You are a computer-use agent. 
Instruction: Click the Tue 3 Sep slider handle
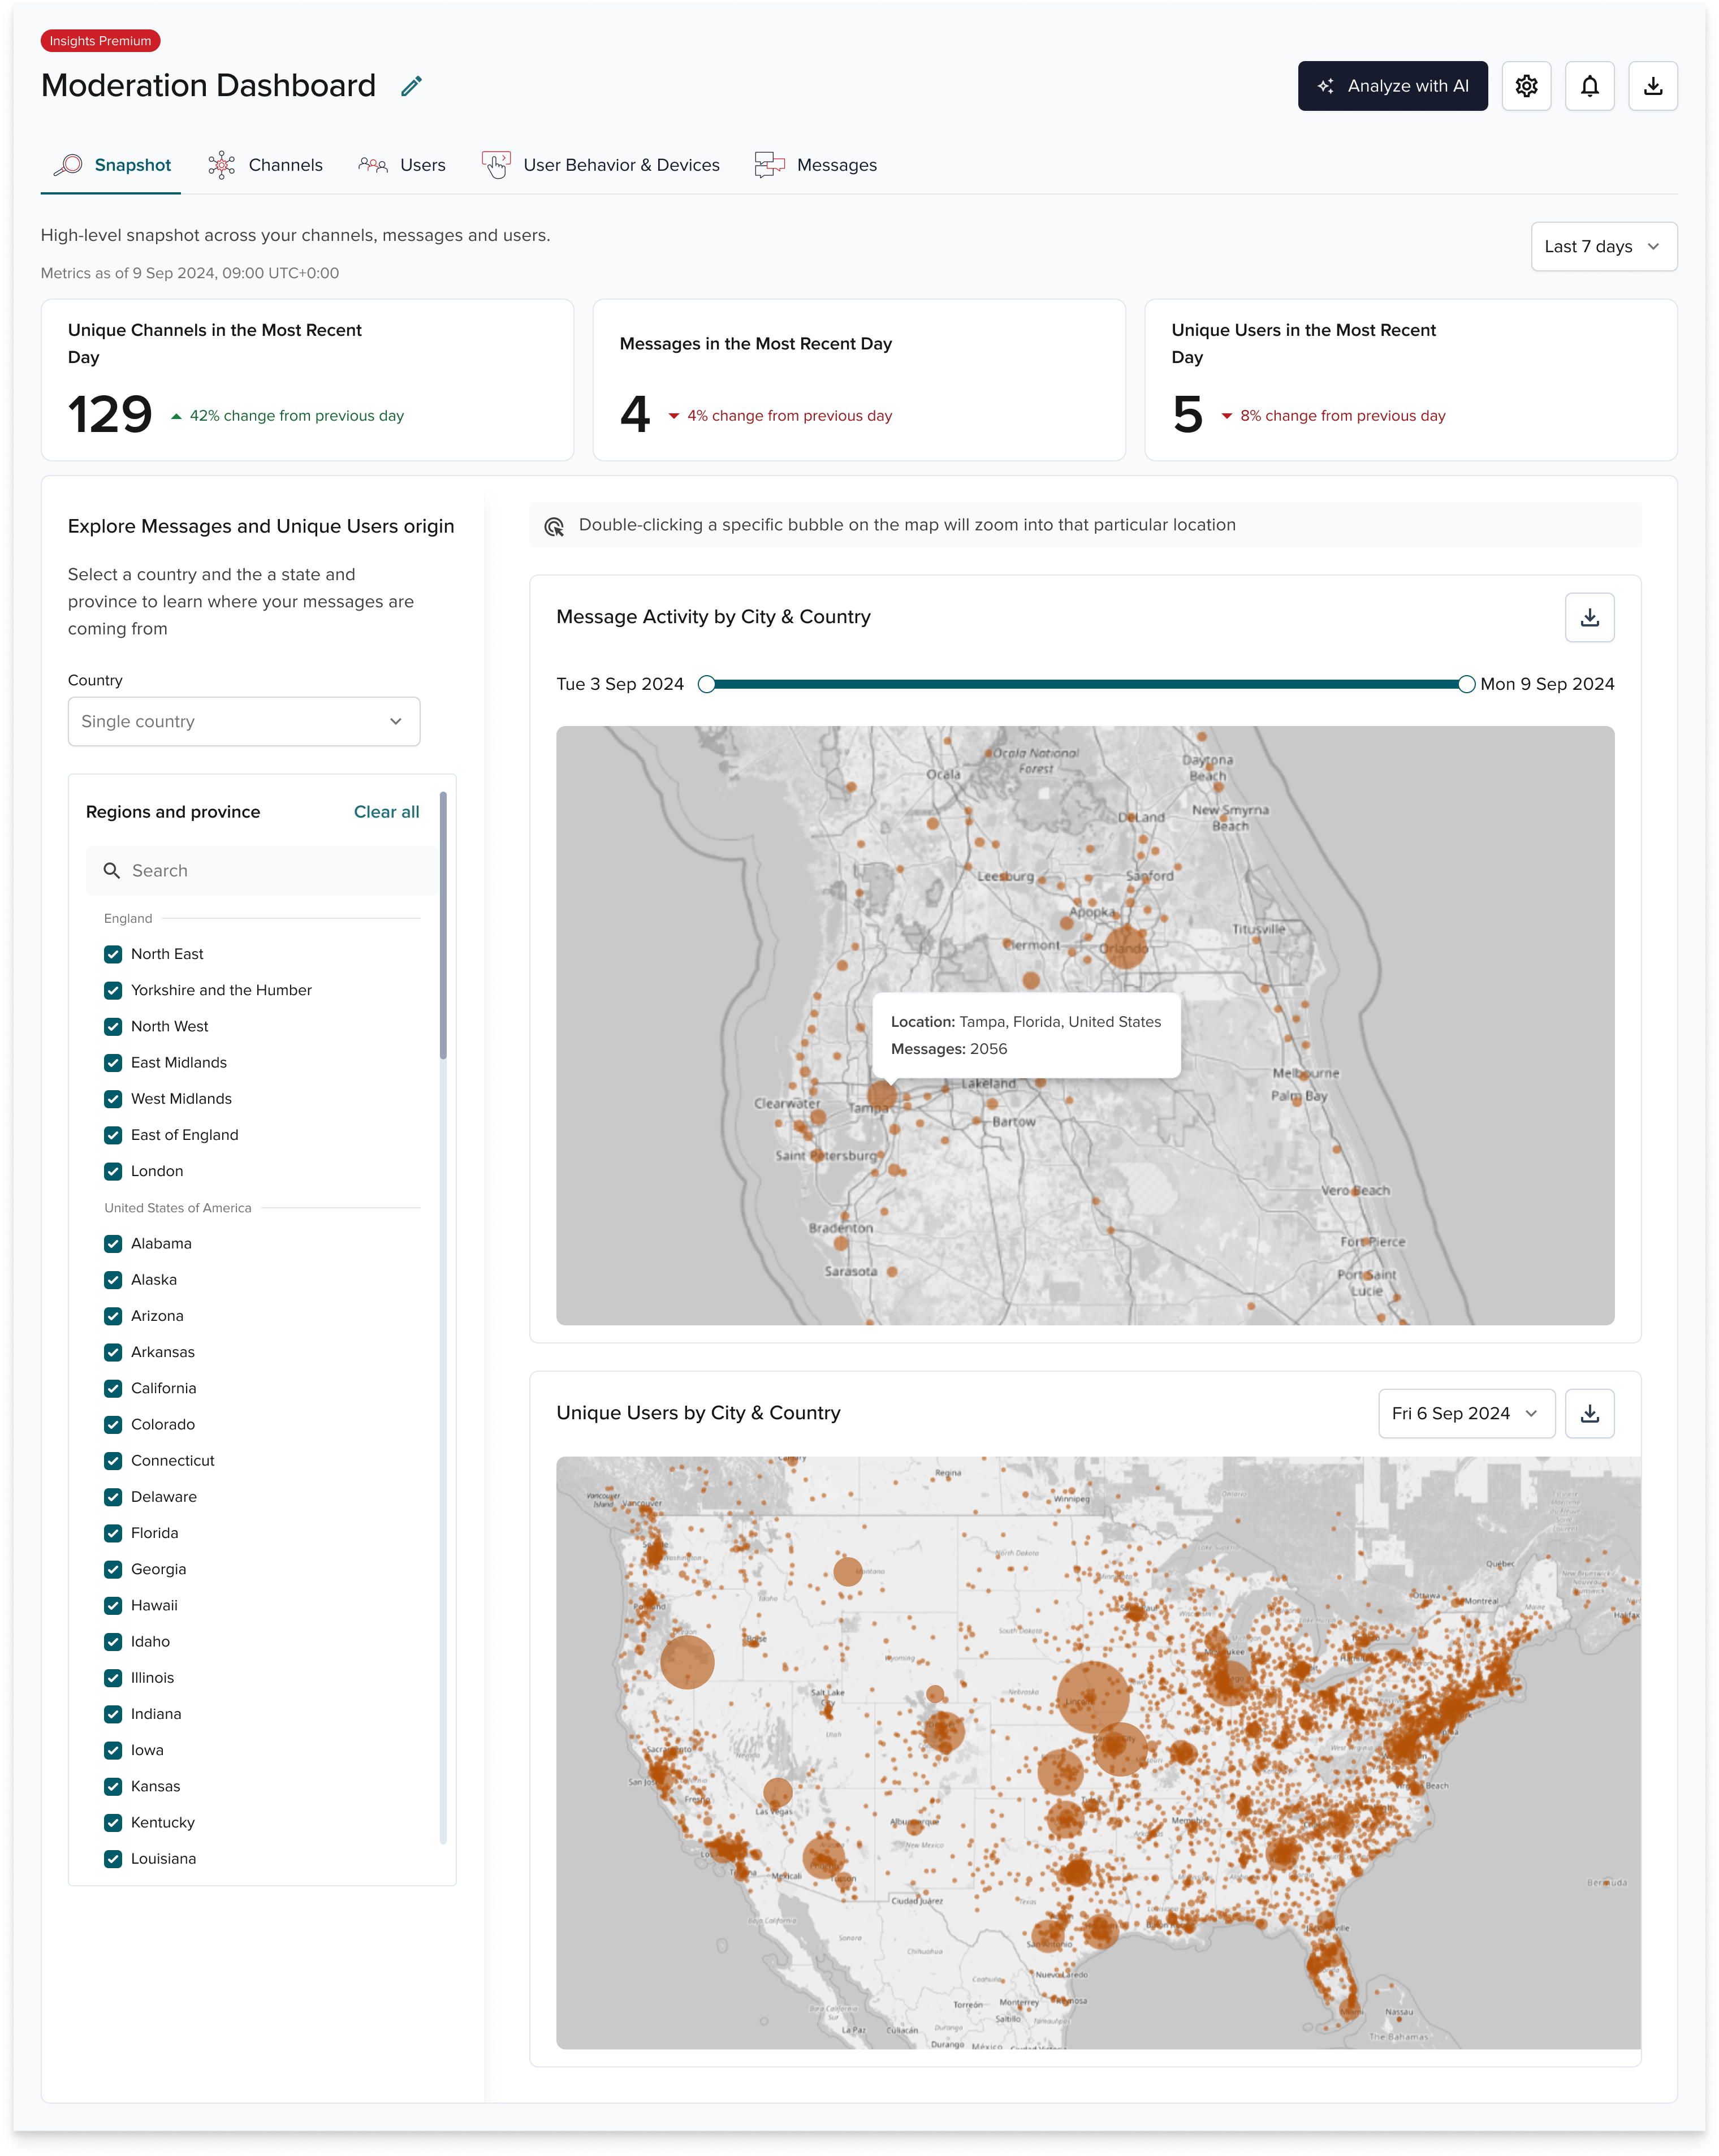(x=708, y=684)
